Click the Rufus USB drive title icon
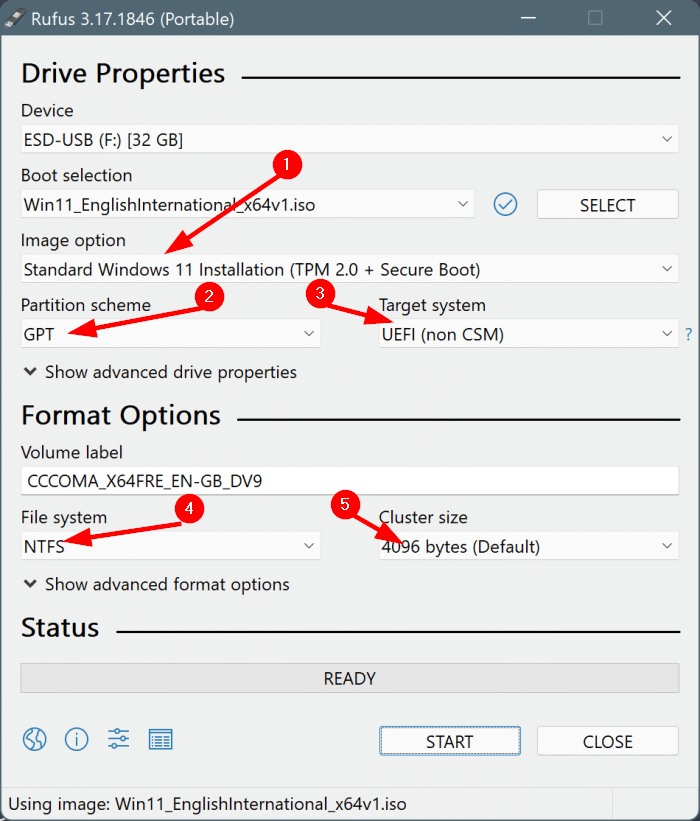The width and height of the screenshot is (700, 821). click(15, 18)
